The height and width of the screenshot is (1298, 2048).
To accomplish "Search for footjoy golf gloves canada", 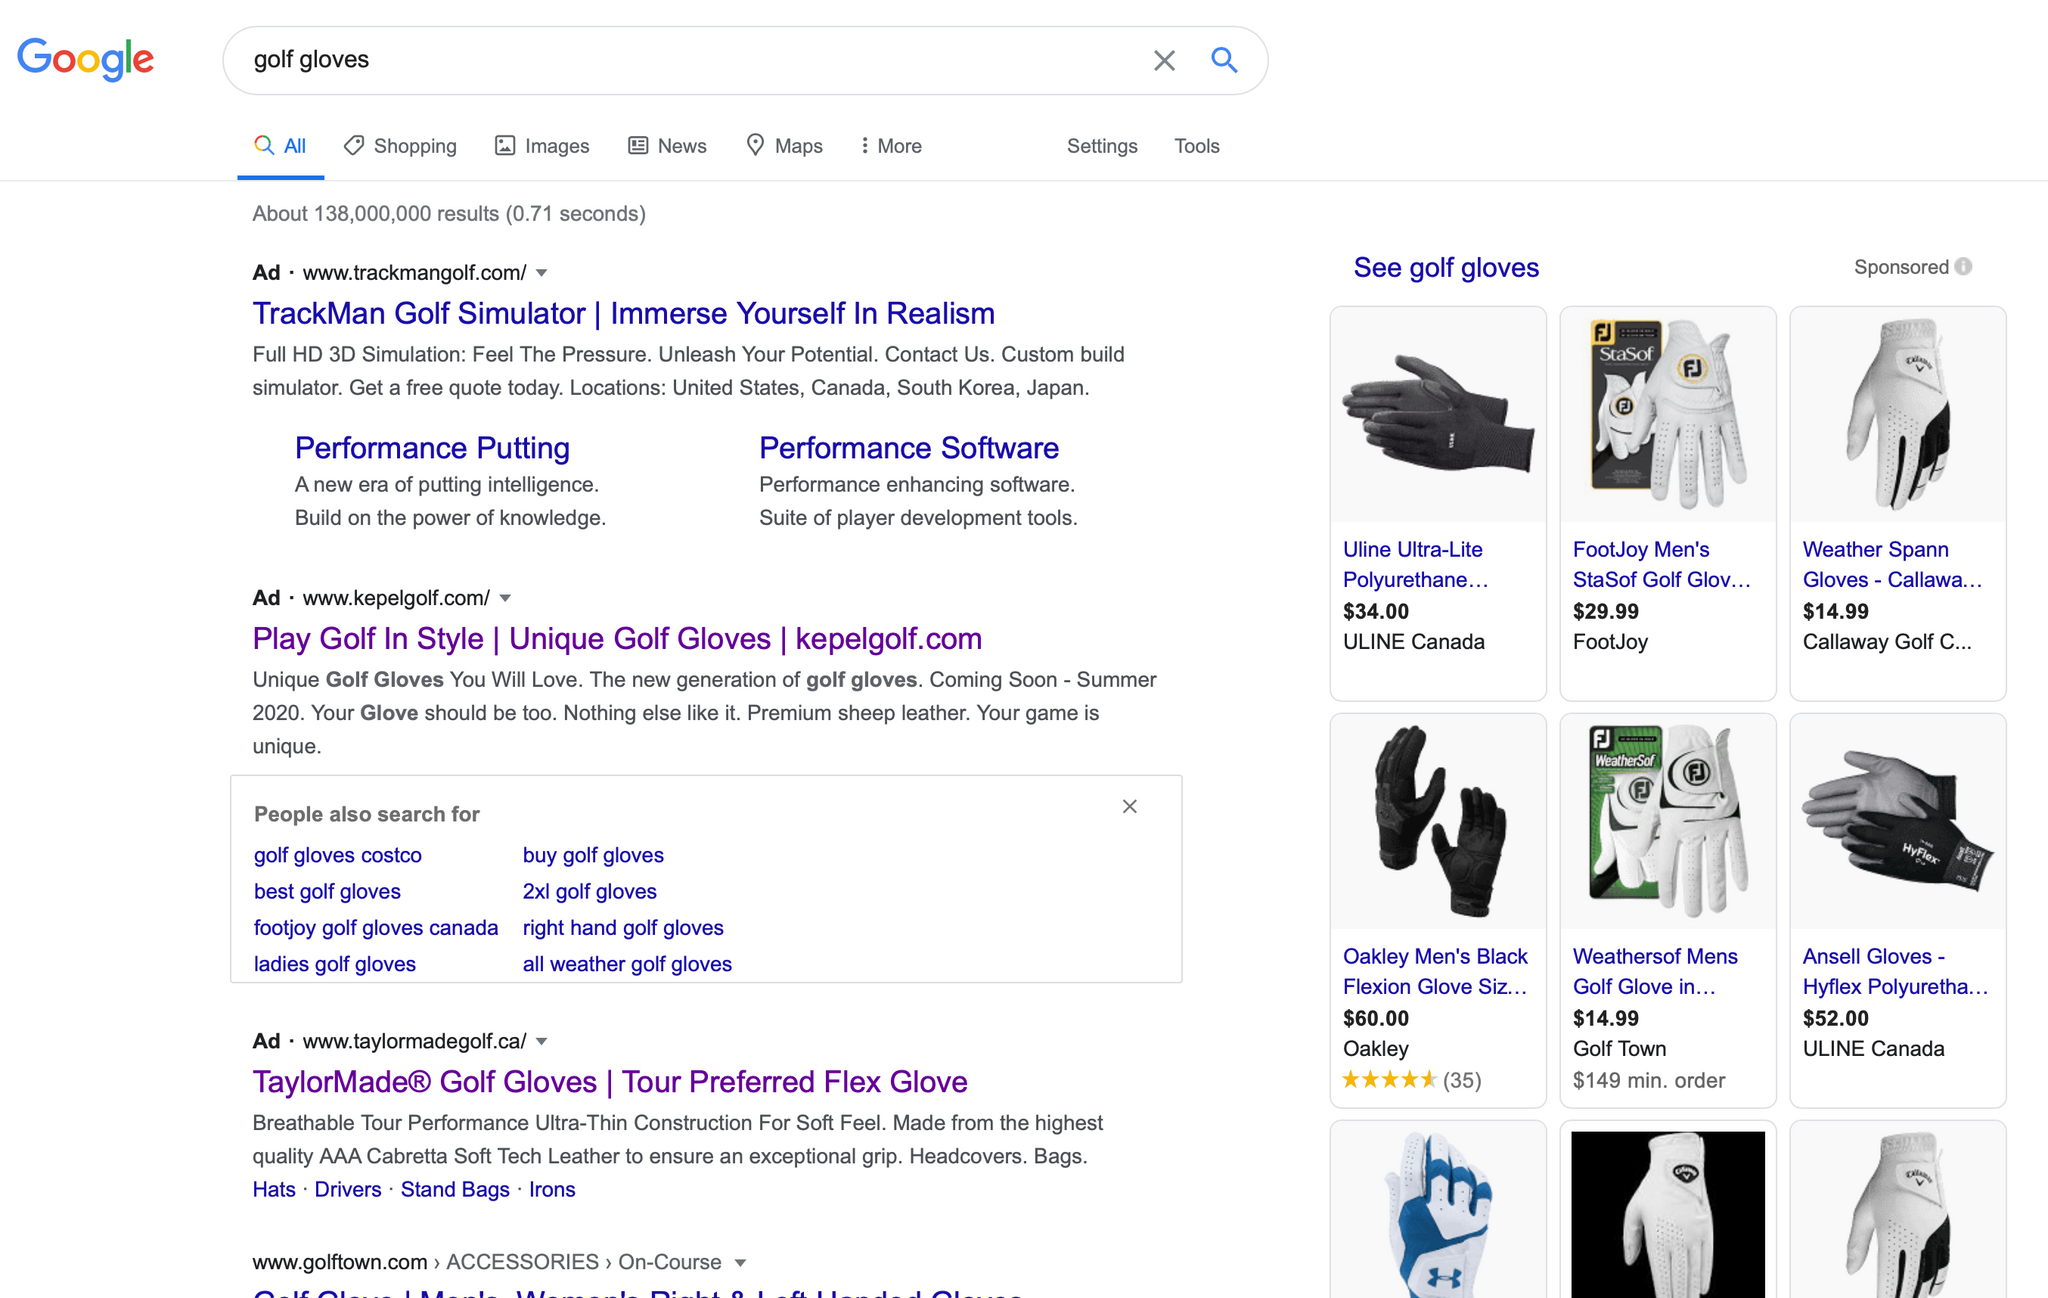I will [376, 927].
